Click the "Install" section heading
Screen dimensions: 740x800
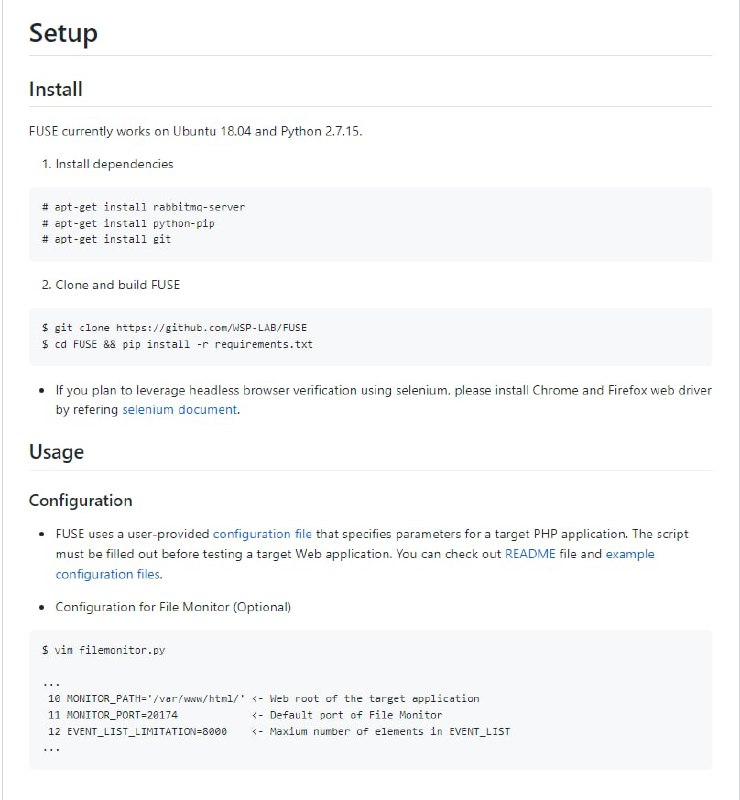coord(55,89)
